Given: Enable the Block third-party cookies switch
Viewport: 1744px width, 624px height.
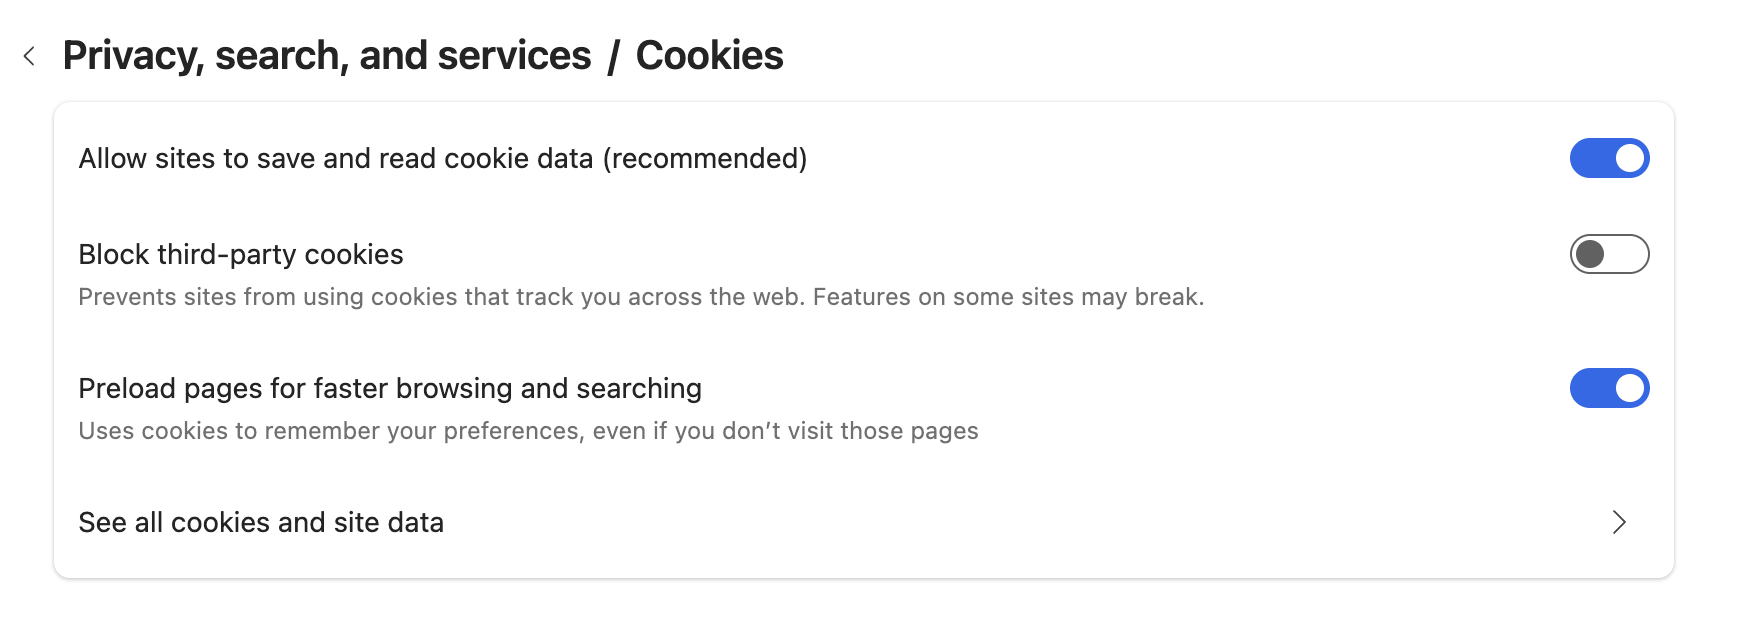Looking at the screenshot, I should click(1609, 254).
